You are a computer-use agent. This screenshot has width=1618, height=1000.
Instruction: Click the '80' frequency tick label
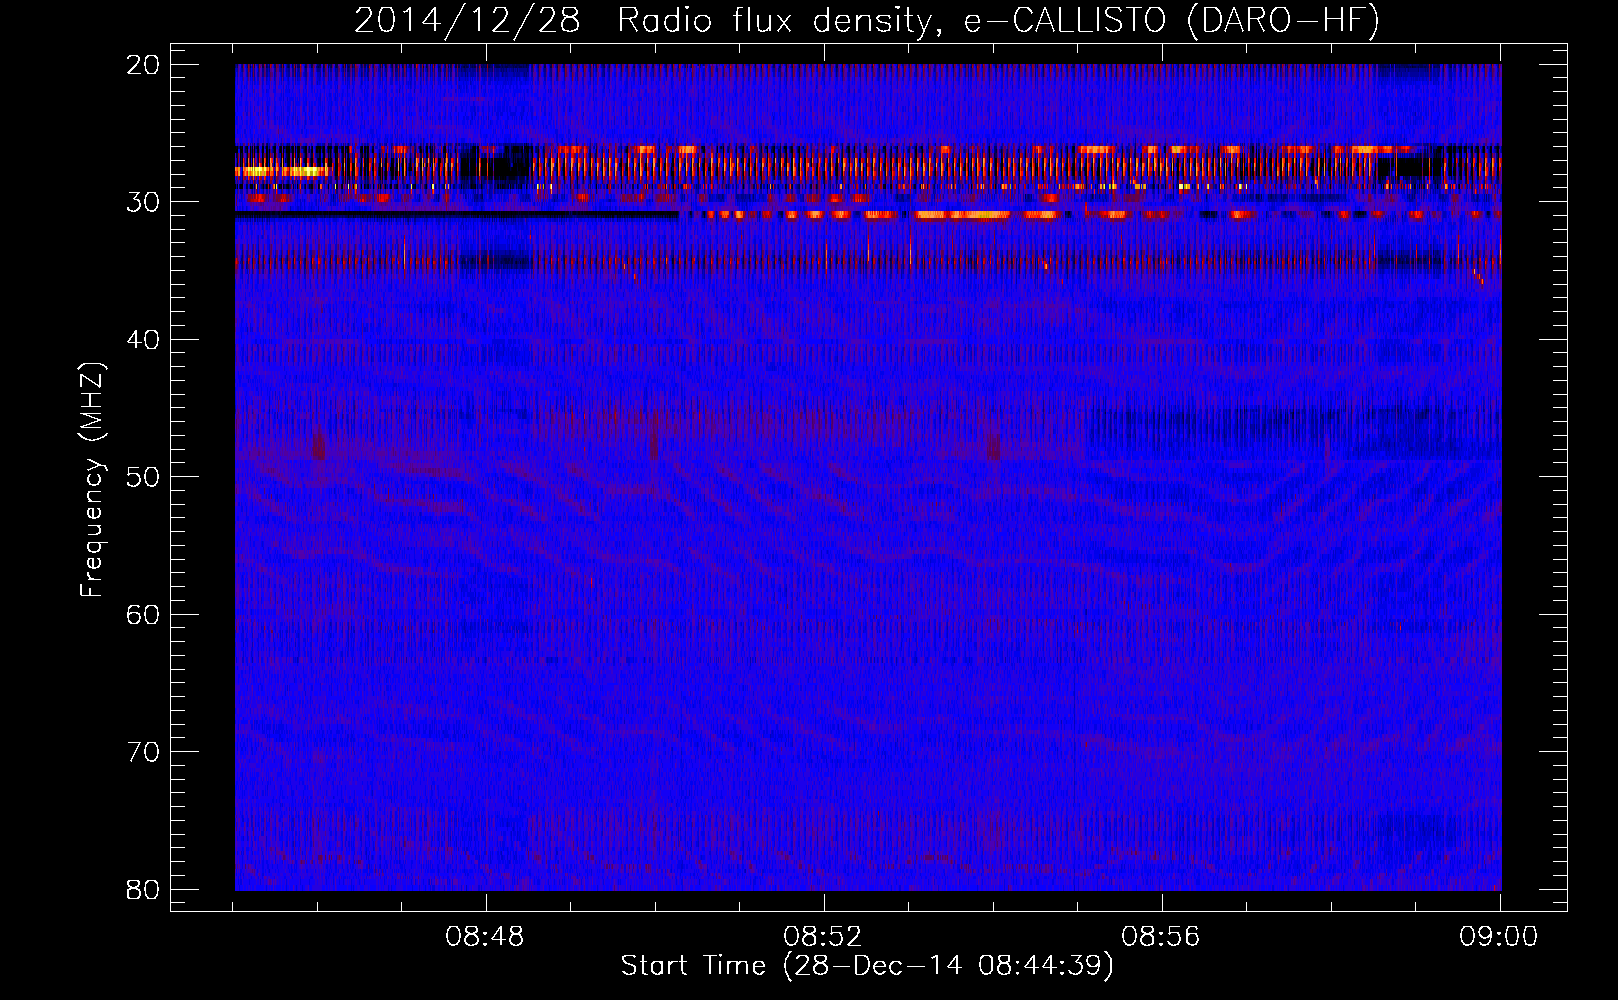pyautogui.click(x=143, y=889)
